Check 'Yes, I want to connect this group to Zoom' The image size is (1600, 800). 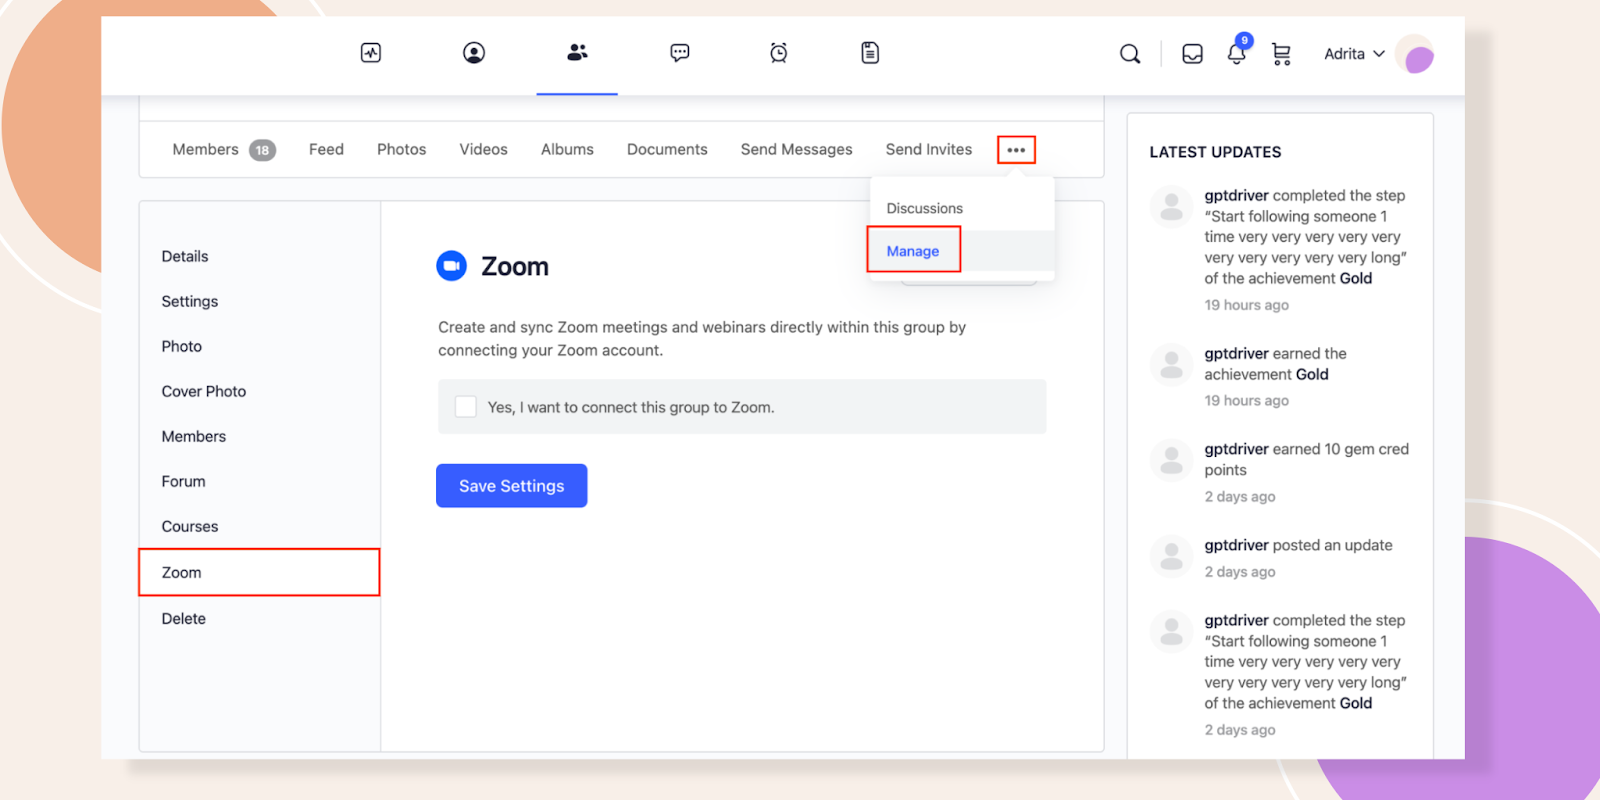coord(466,407)
